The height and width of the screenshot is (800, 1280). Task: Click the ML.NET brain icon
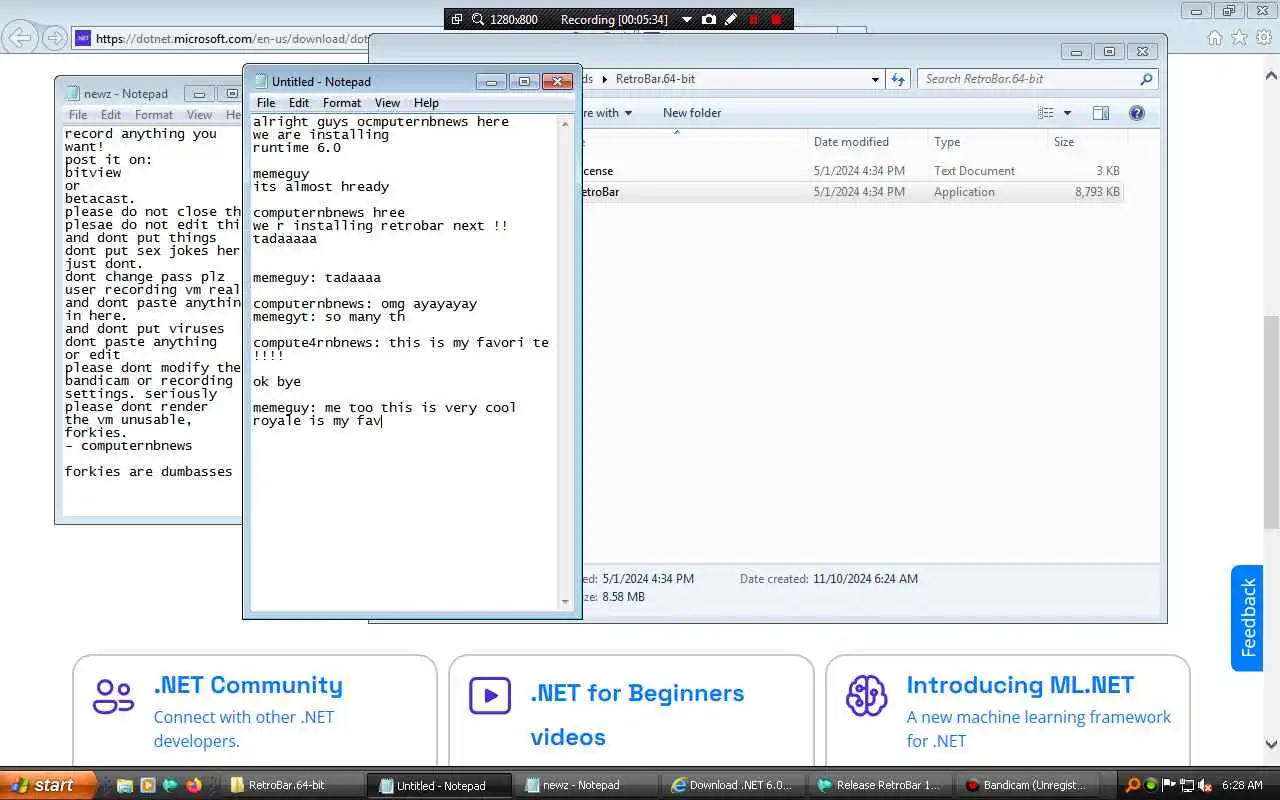[x=866, y=696]
